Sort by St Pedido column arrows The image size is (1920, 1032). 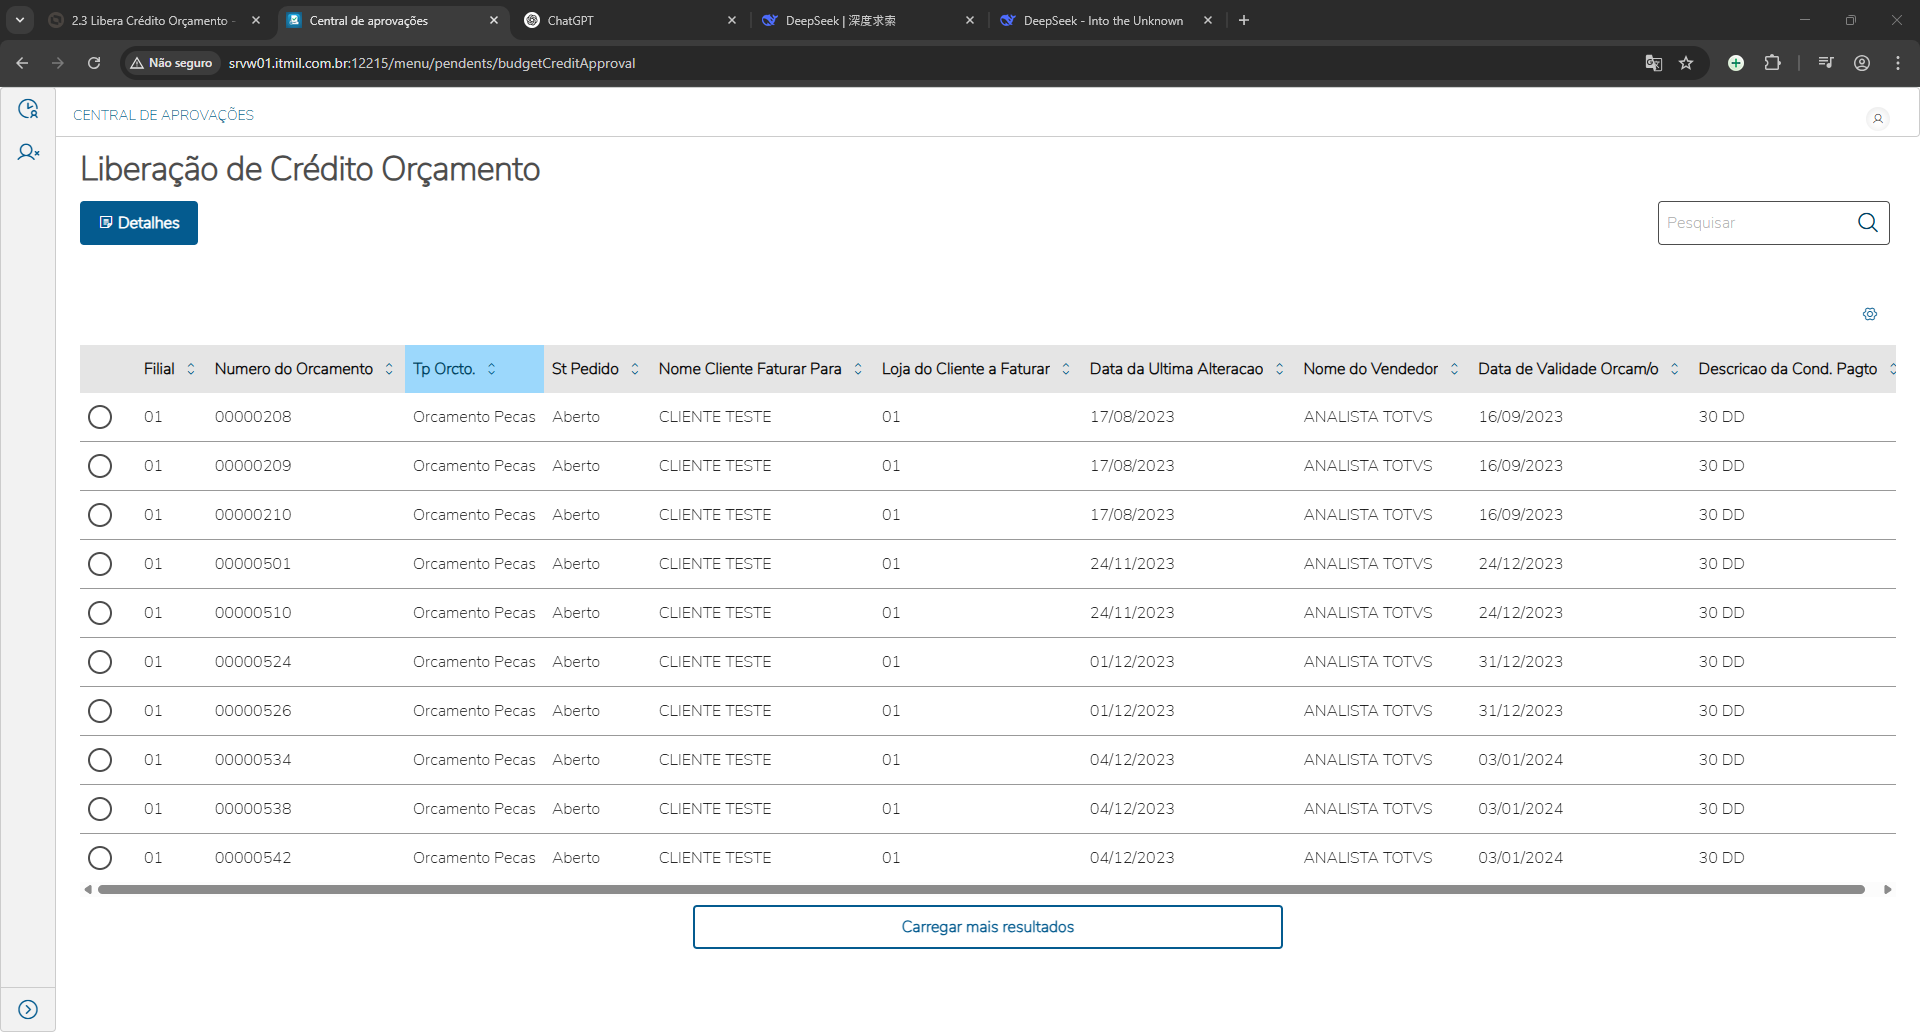pos(635,369)
